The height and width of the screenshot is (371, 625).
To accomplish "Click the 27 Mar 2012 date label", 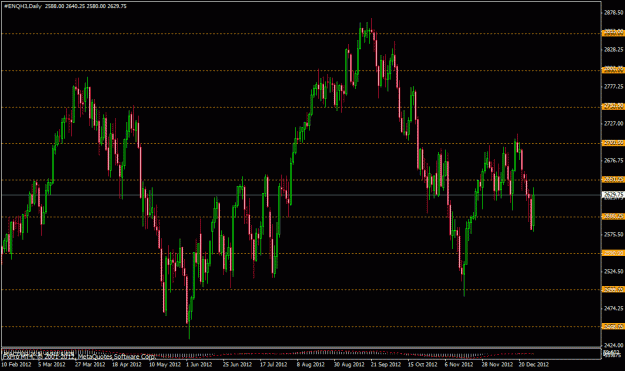I will tap(90, 364).
